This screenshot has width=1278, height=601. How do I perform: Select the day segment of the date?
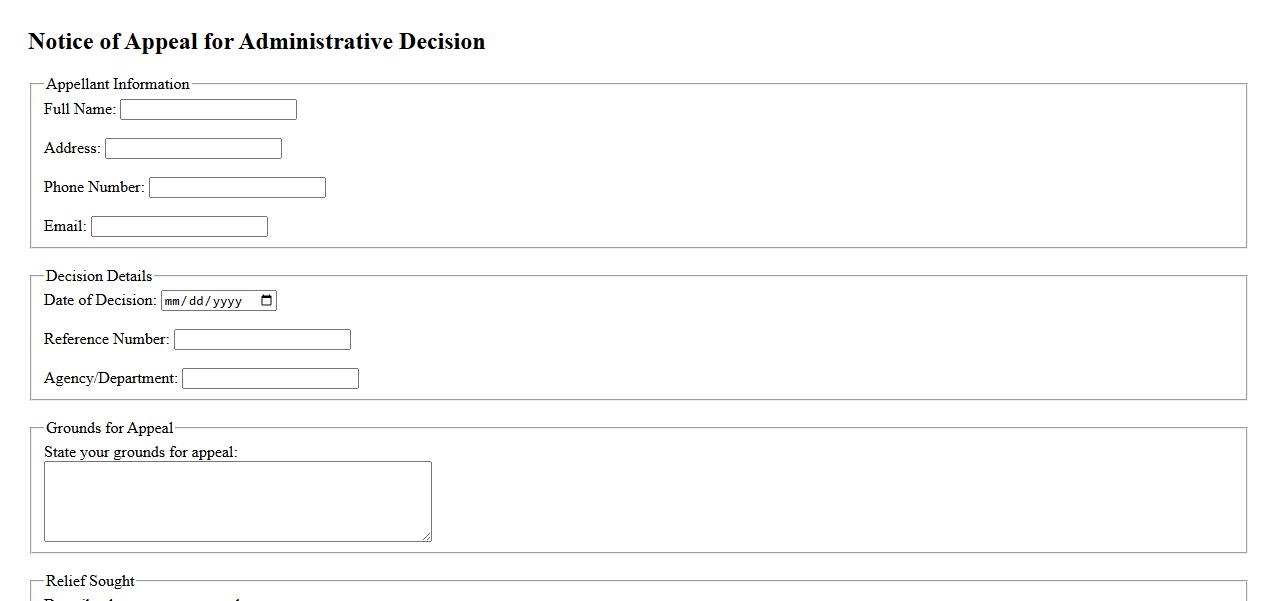[x=196, y=301]
